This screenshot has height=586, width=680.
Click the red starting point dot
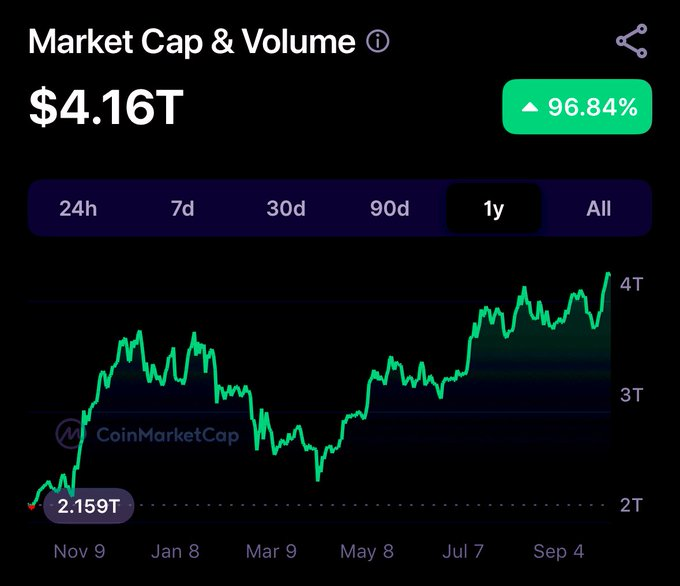click(x=31, y=506)
